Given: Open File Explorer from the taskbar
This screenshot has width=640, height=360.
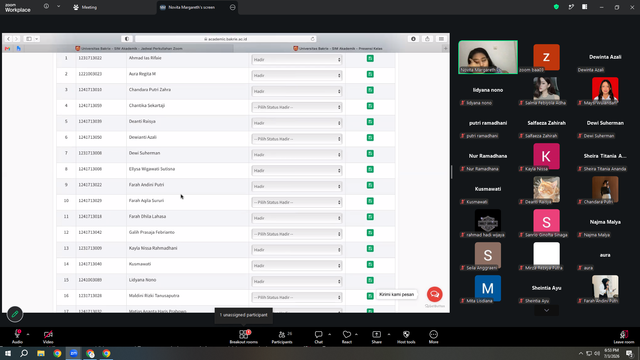Looking at the screenshot, I should tap(41, 353).
